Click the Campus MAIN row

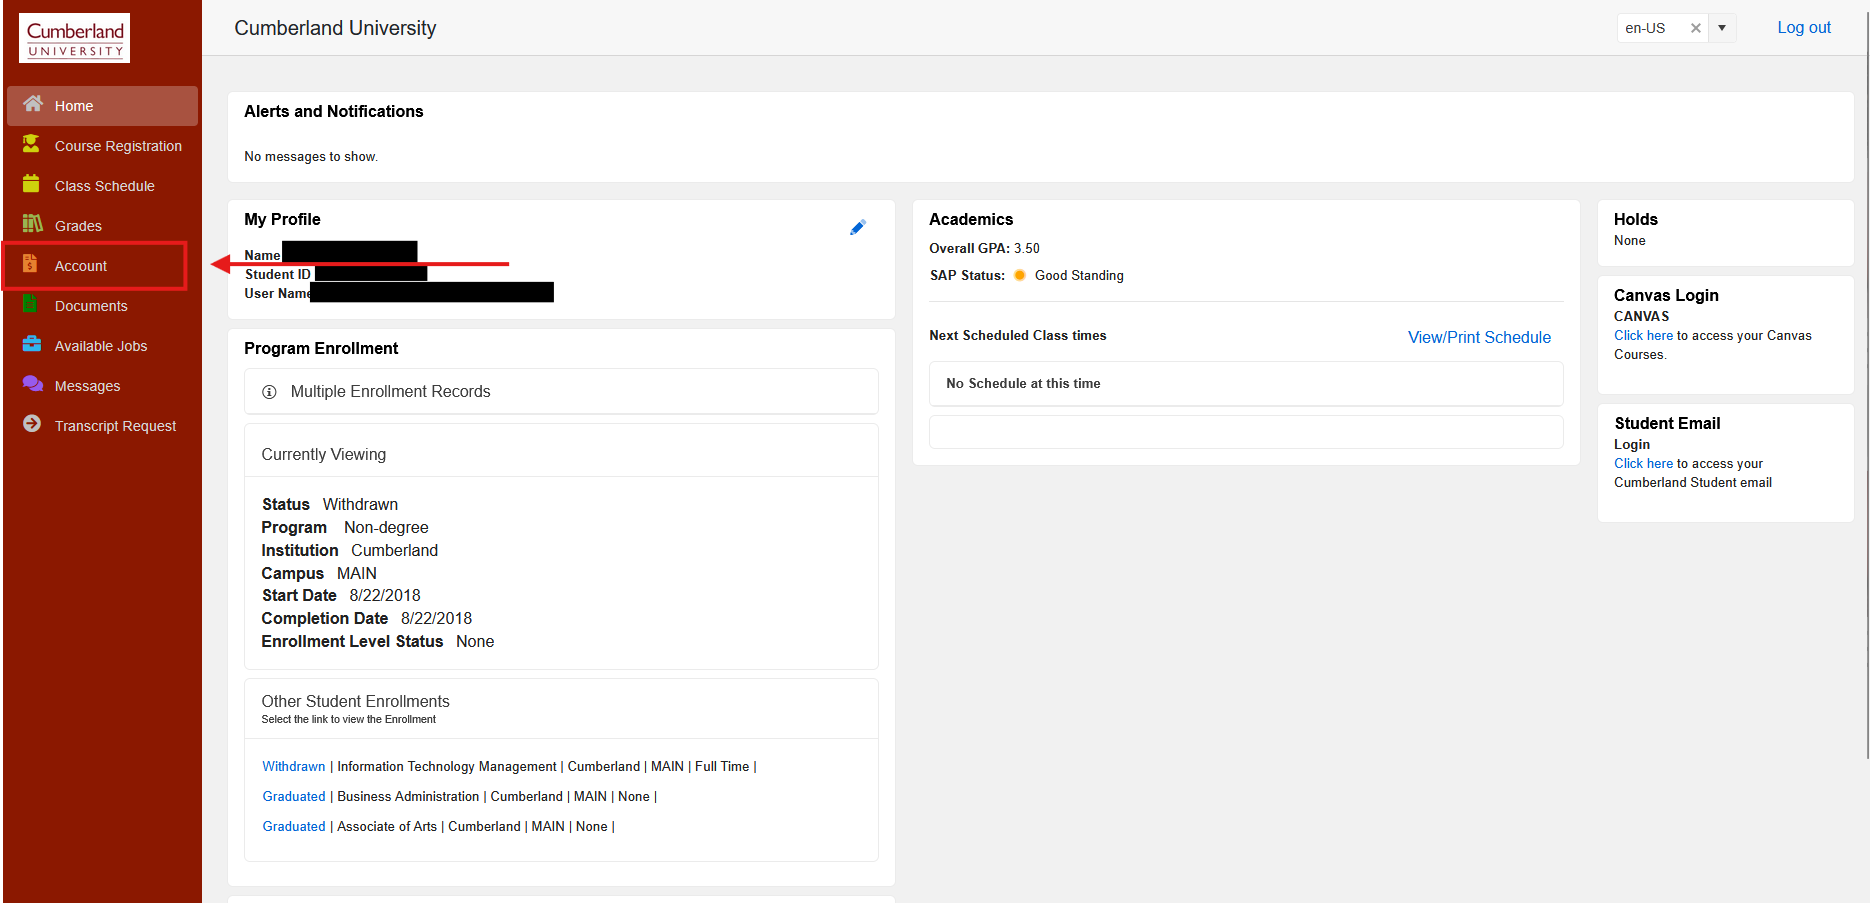319,574
